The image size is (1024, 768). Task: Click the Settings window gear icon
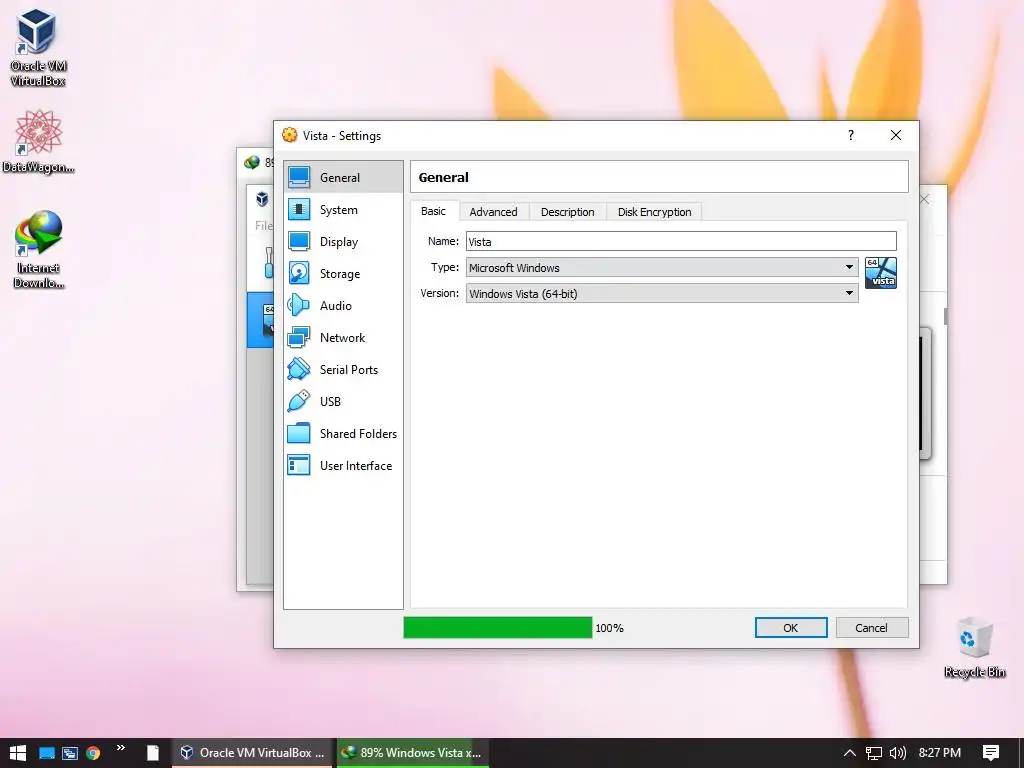pyautogui.click(x=289, y=135)
